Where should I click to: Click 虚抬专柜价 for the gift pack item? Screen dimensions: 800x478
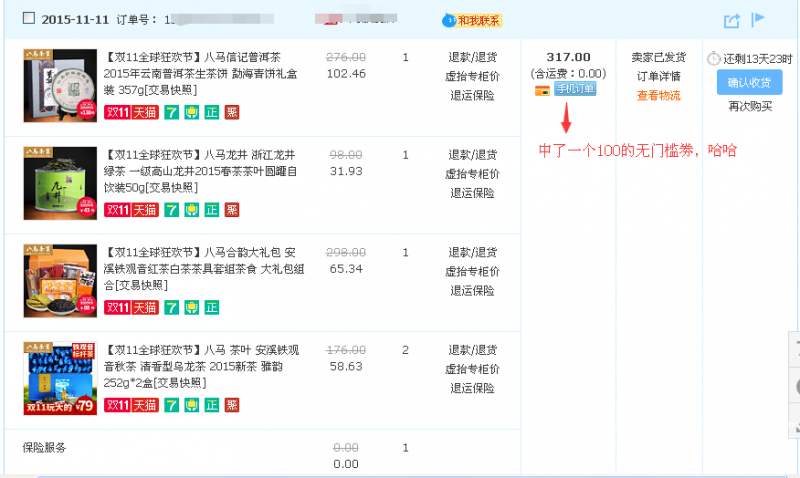(x=472, y=271)
